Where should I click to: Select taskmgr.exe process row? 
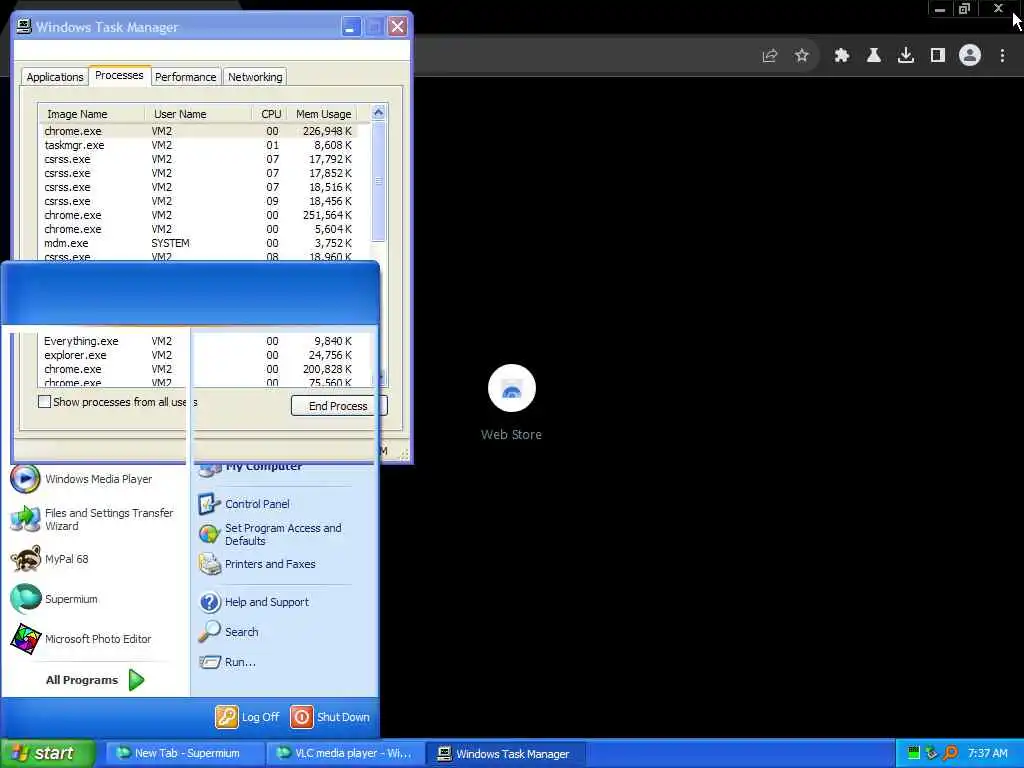pos(199,145)
